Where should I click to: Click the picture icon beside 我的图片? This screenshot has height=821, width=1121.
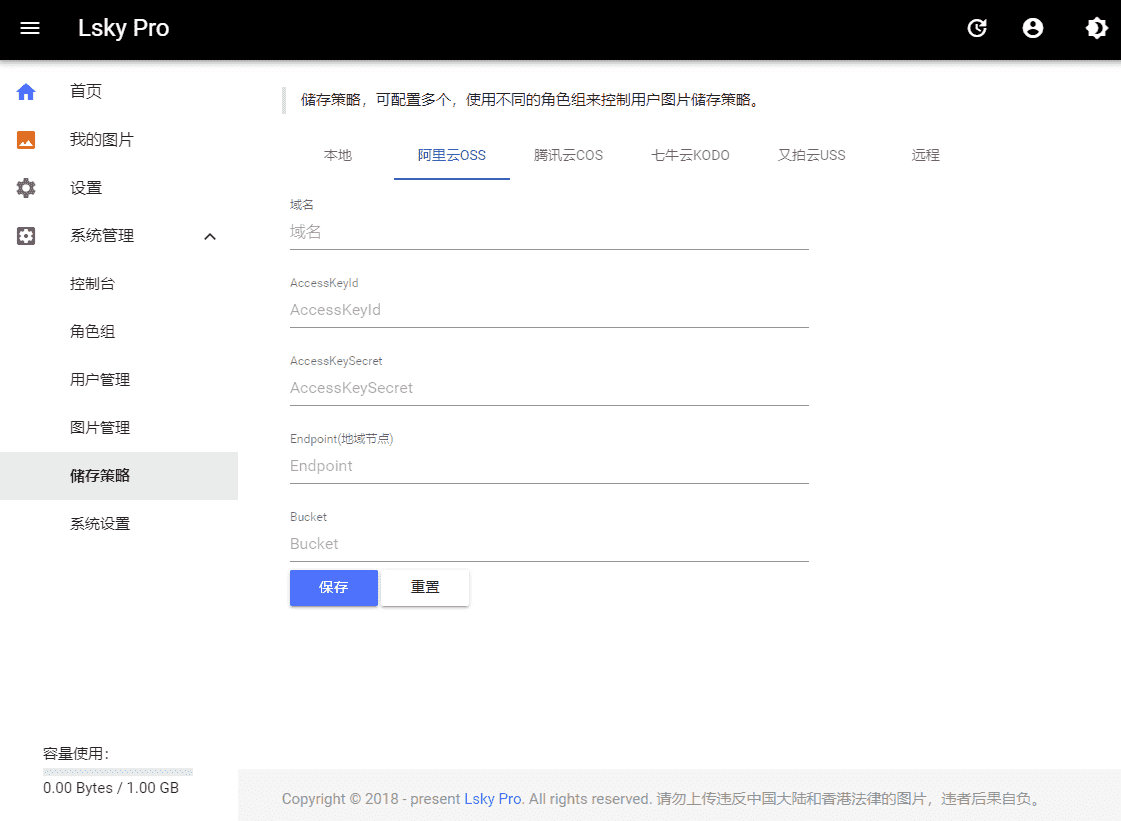point(25,139)
